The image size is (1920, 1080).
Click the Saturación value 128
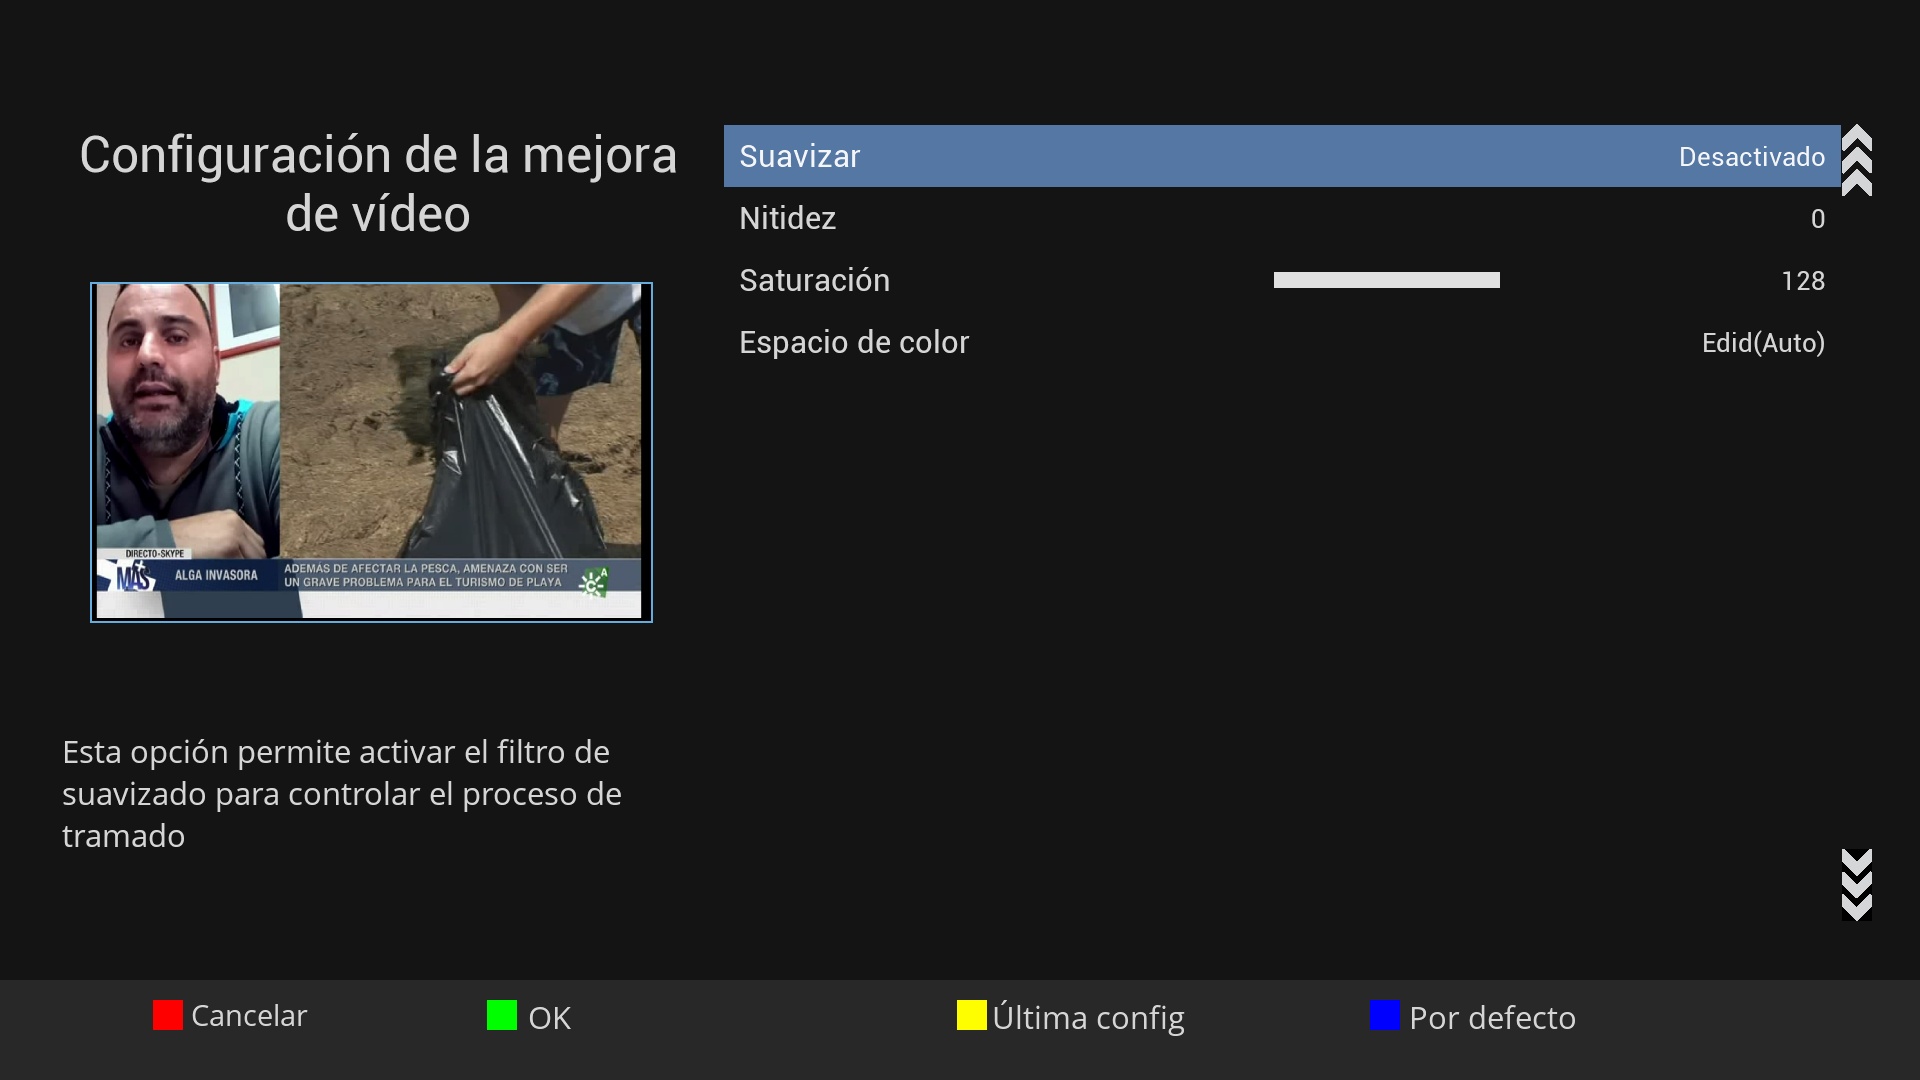(x=1802, y=281)
